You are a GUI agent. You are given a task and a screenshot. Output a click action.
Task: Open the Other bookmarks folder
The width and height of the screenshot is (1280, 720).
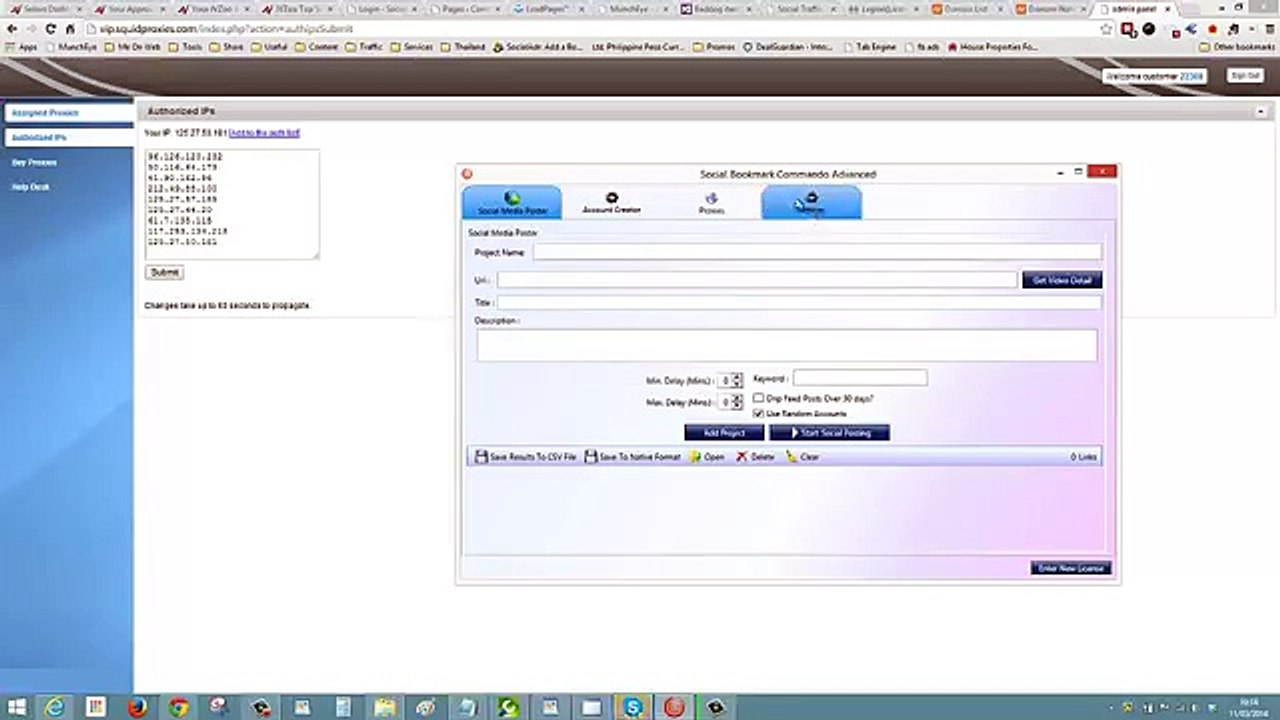pos(1237,47)
